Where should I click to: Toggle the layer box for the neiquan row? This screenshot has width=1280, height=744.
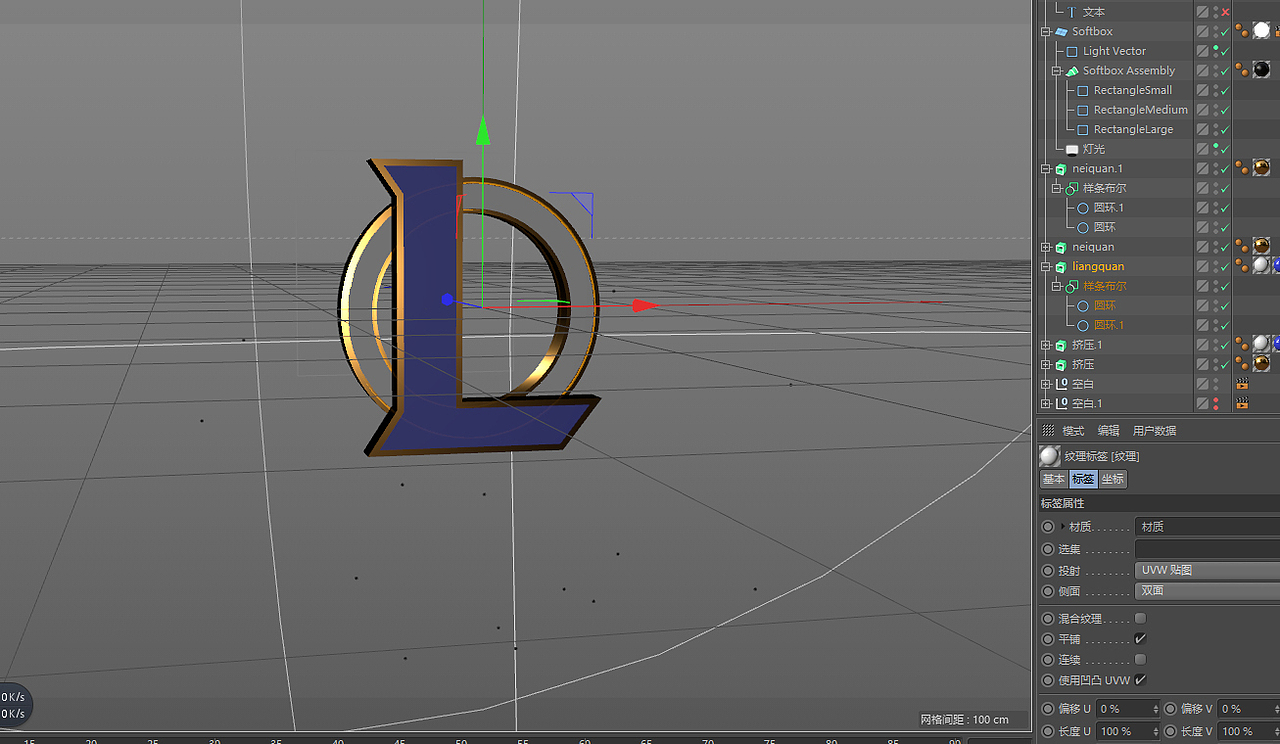coord(1203,247)
